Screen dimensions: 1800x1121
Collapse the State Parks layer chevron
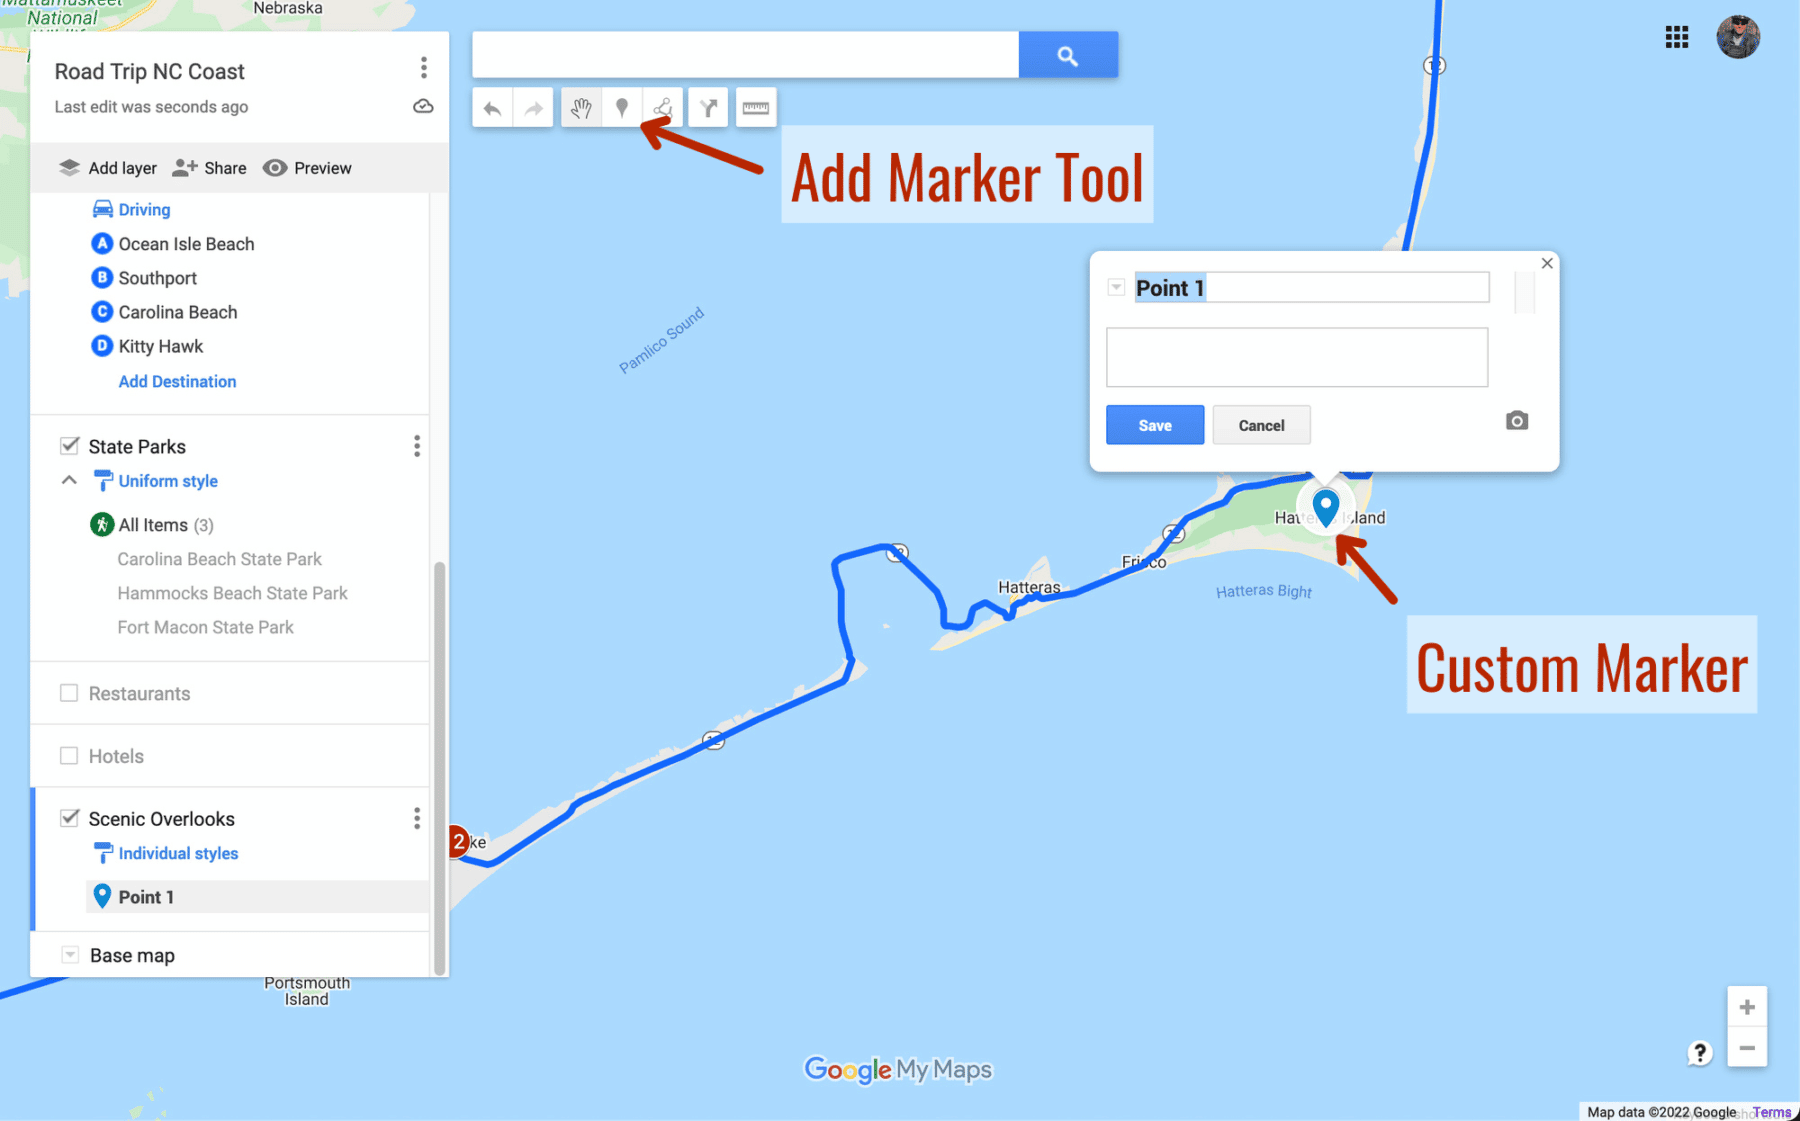tap(69, 481)
